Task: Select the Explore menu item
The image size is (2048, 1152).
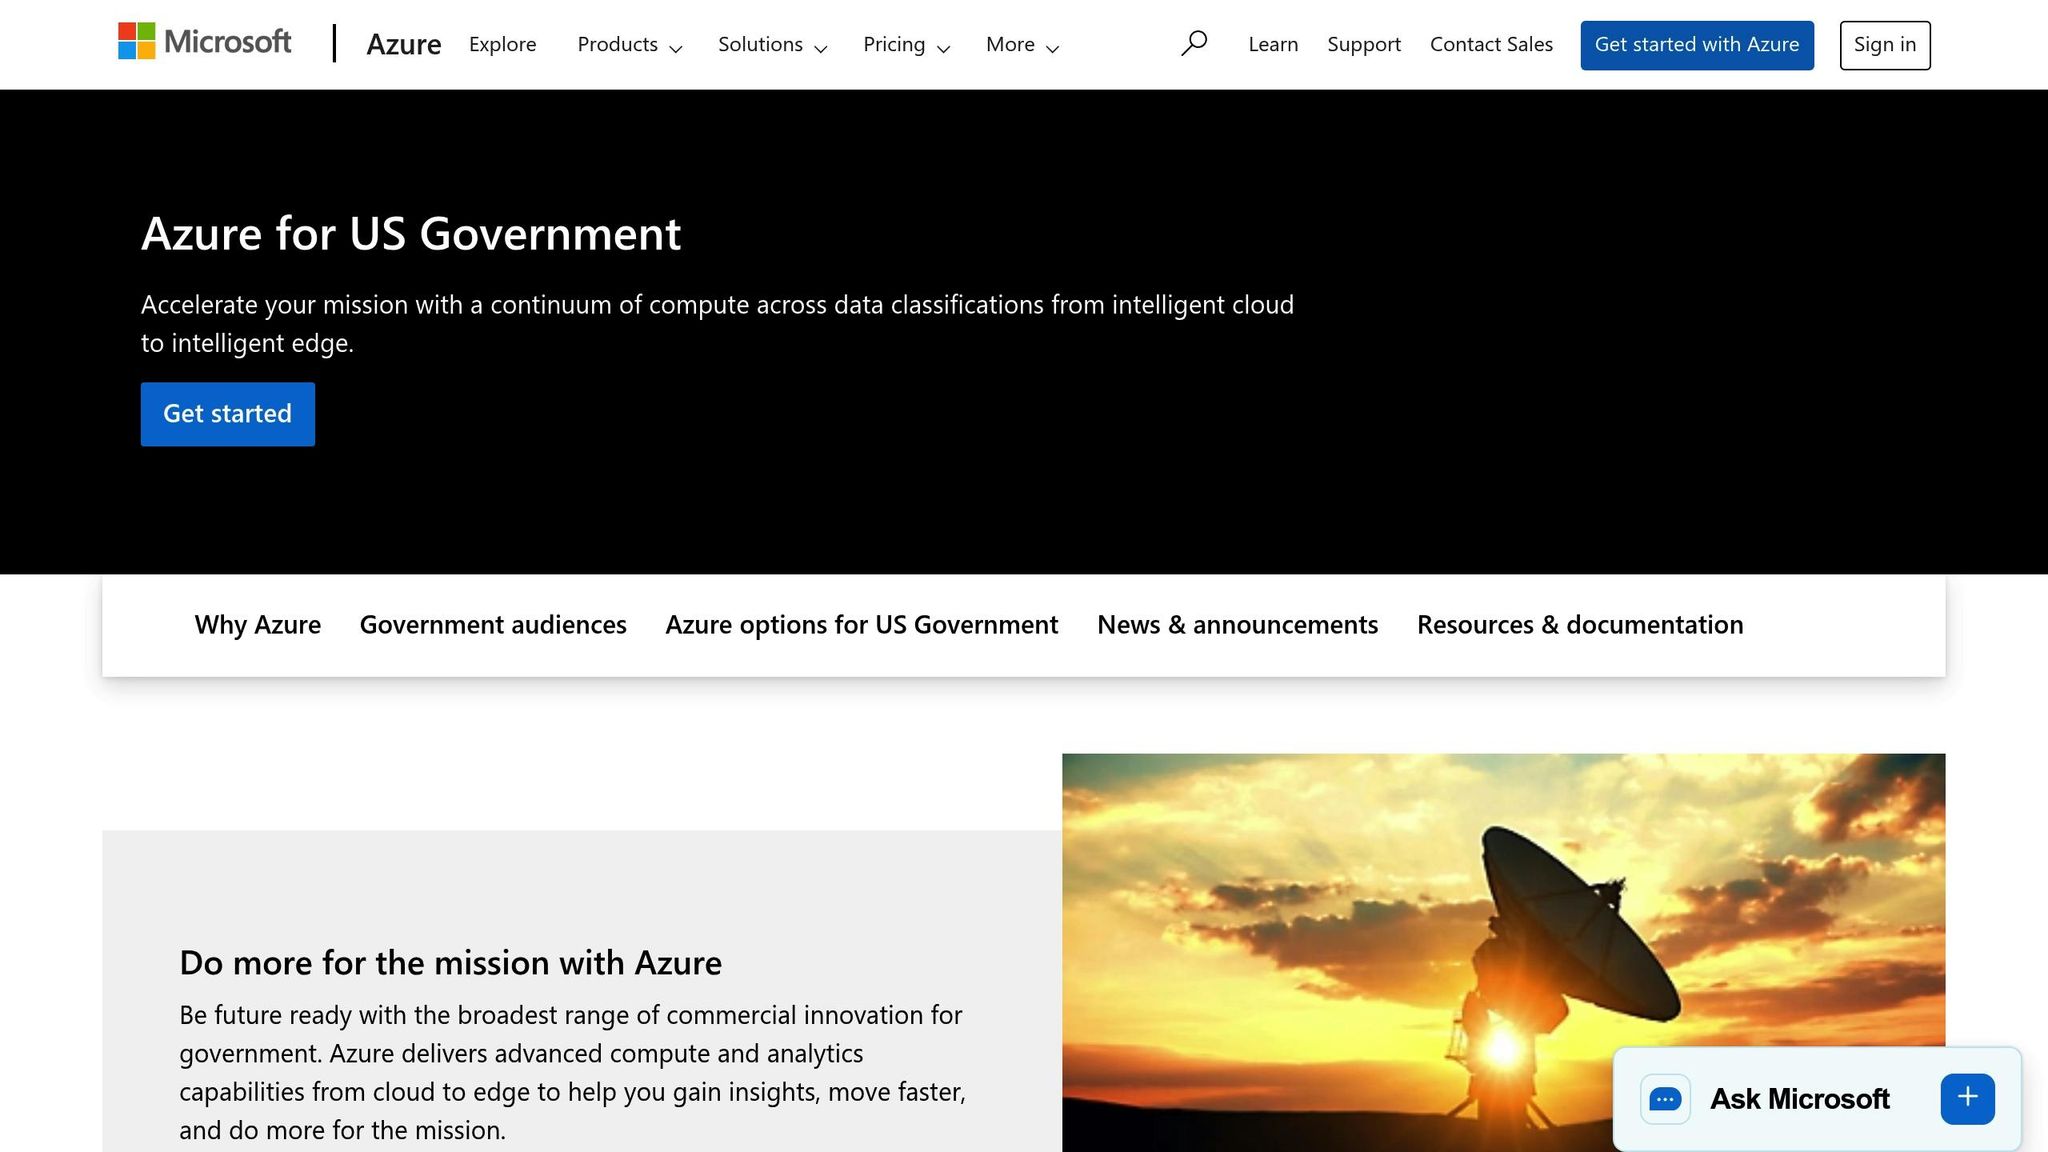Action: pos(502,44)
